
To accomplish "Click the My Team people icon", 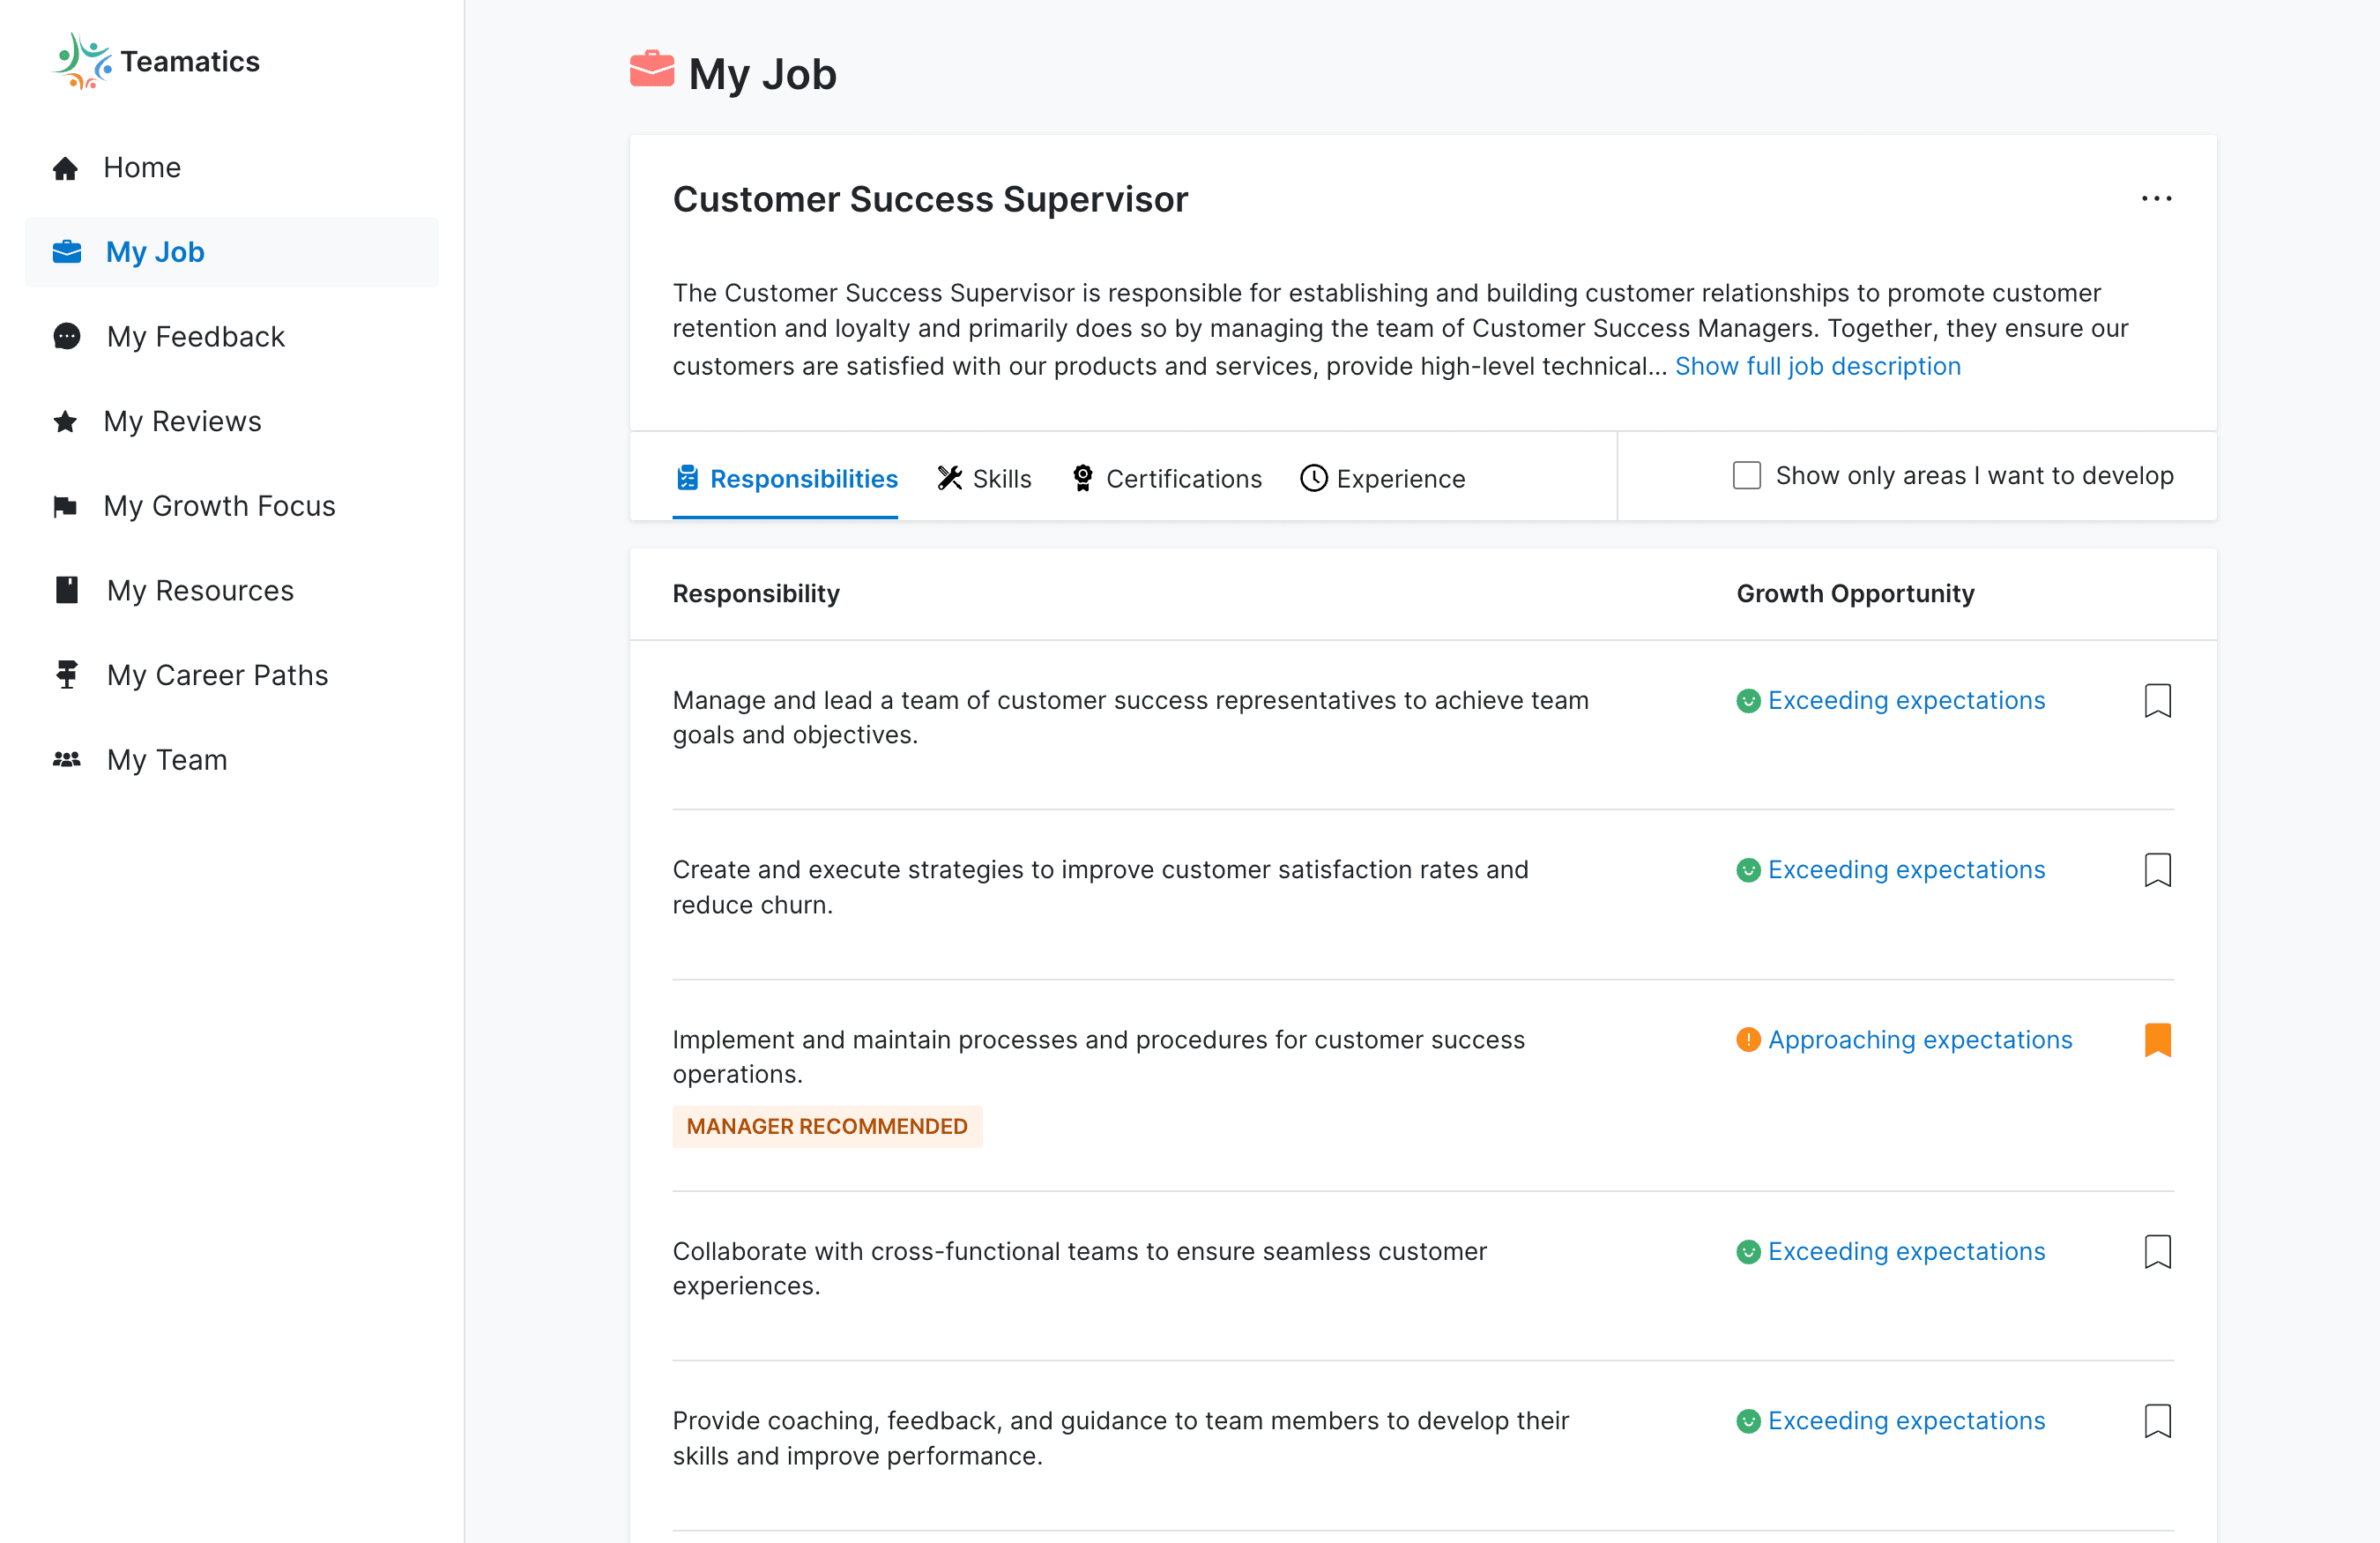I will click(68, 758).
